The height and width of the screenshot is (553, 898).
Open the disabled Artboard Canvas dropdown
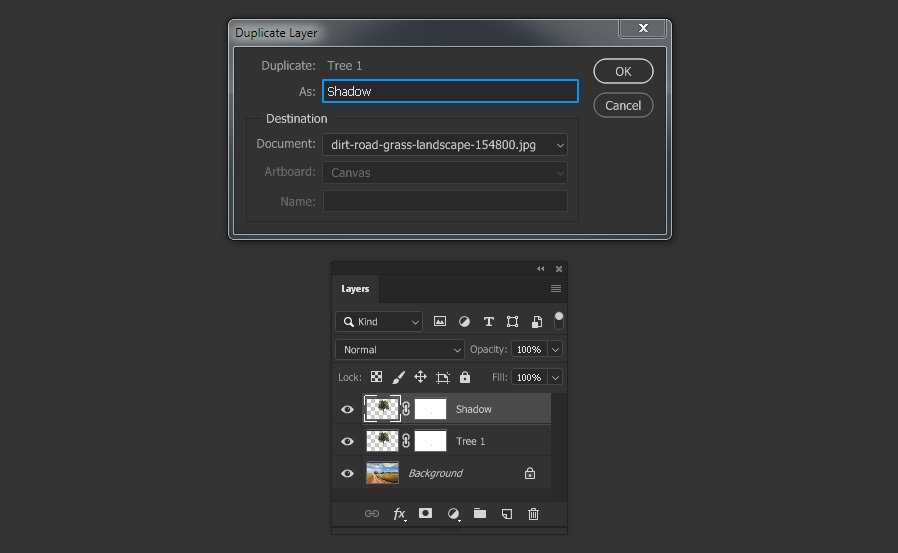click(445, 173)
